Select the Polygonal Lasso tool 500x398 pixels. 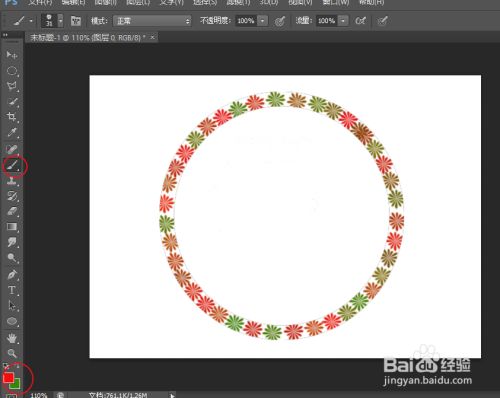(x=12, y=86)
